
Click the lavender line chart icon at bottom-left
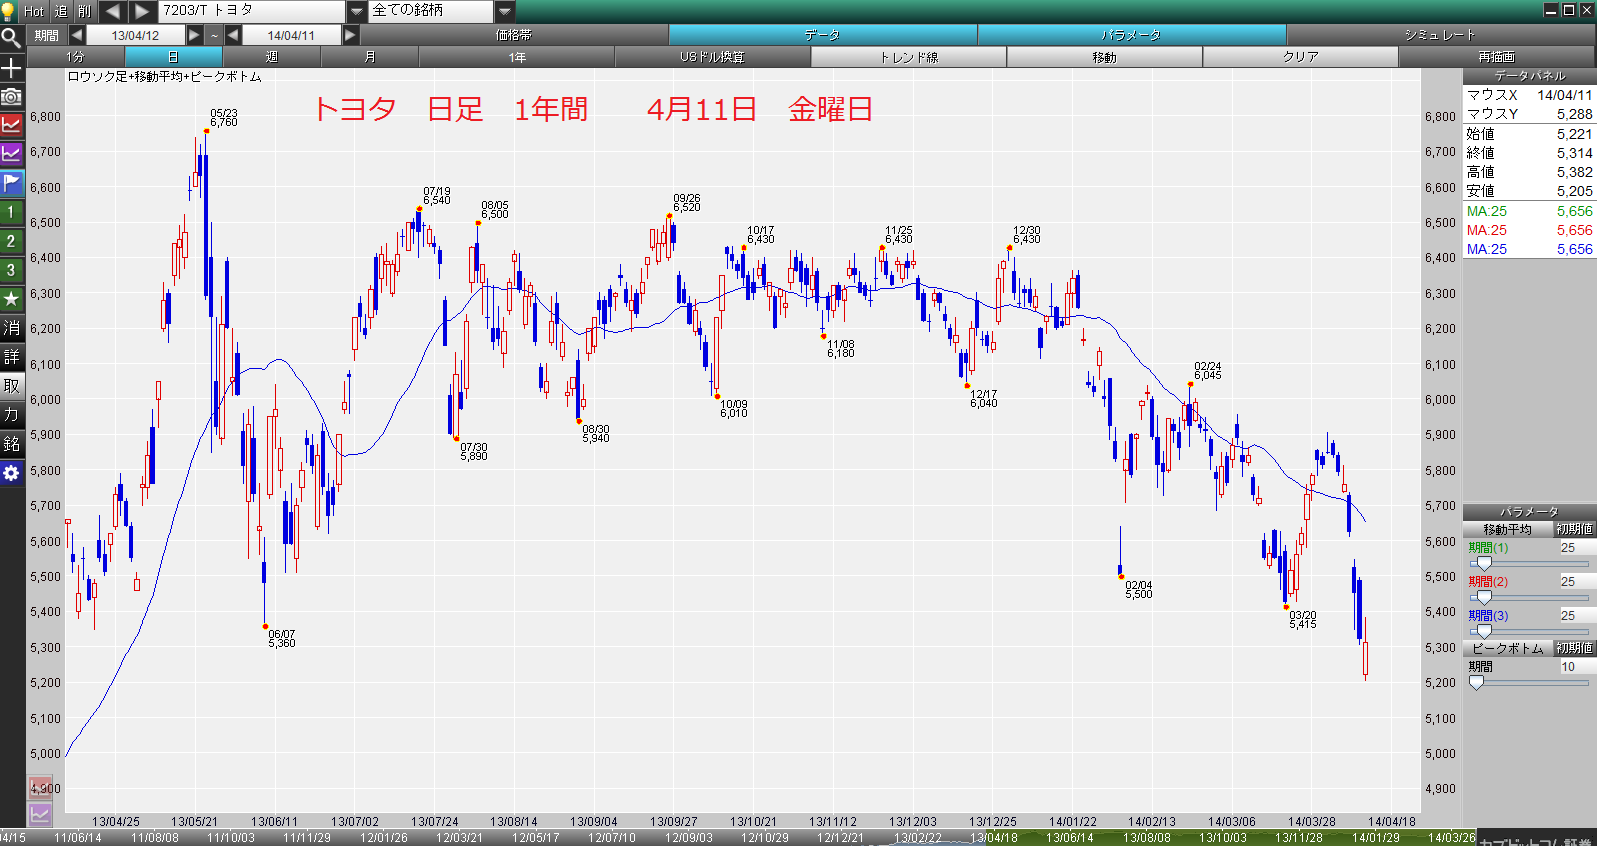click(40, 814)
